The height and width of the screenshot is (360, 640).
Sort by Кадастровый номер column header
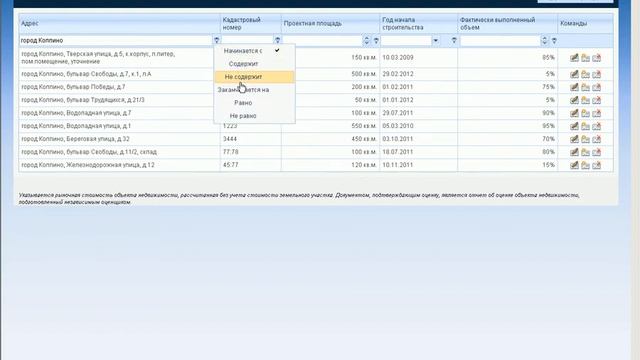coord(251,24)
